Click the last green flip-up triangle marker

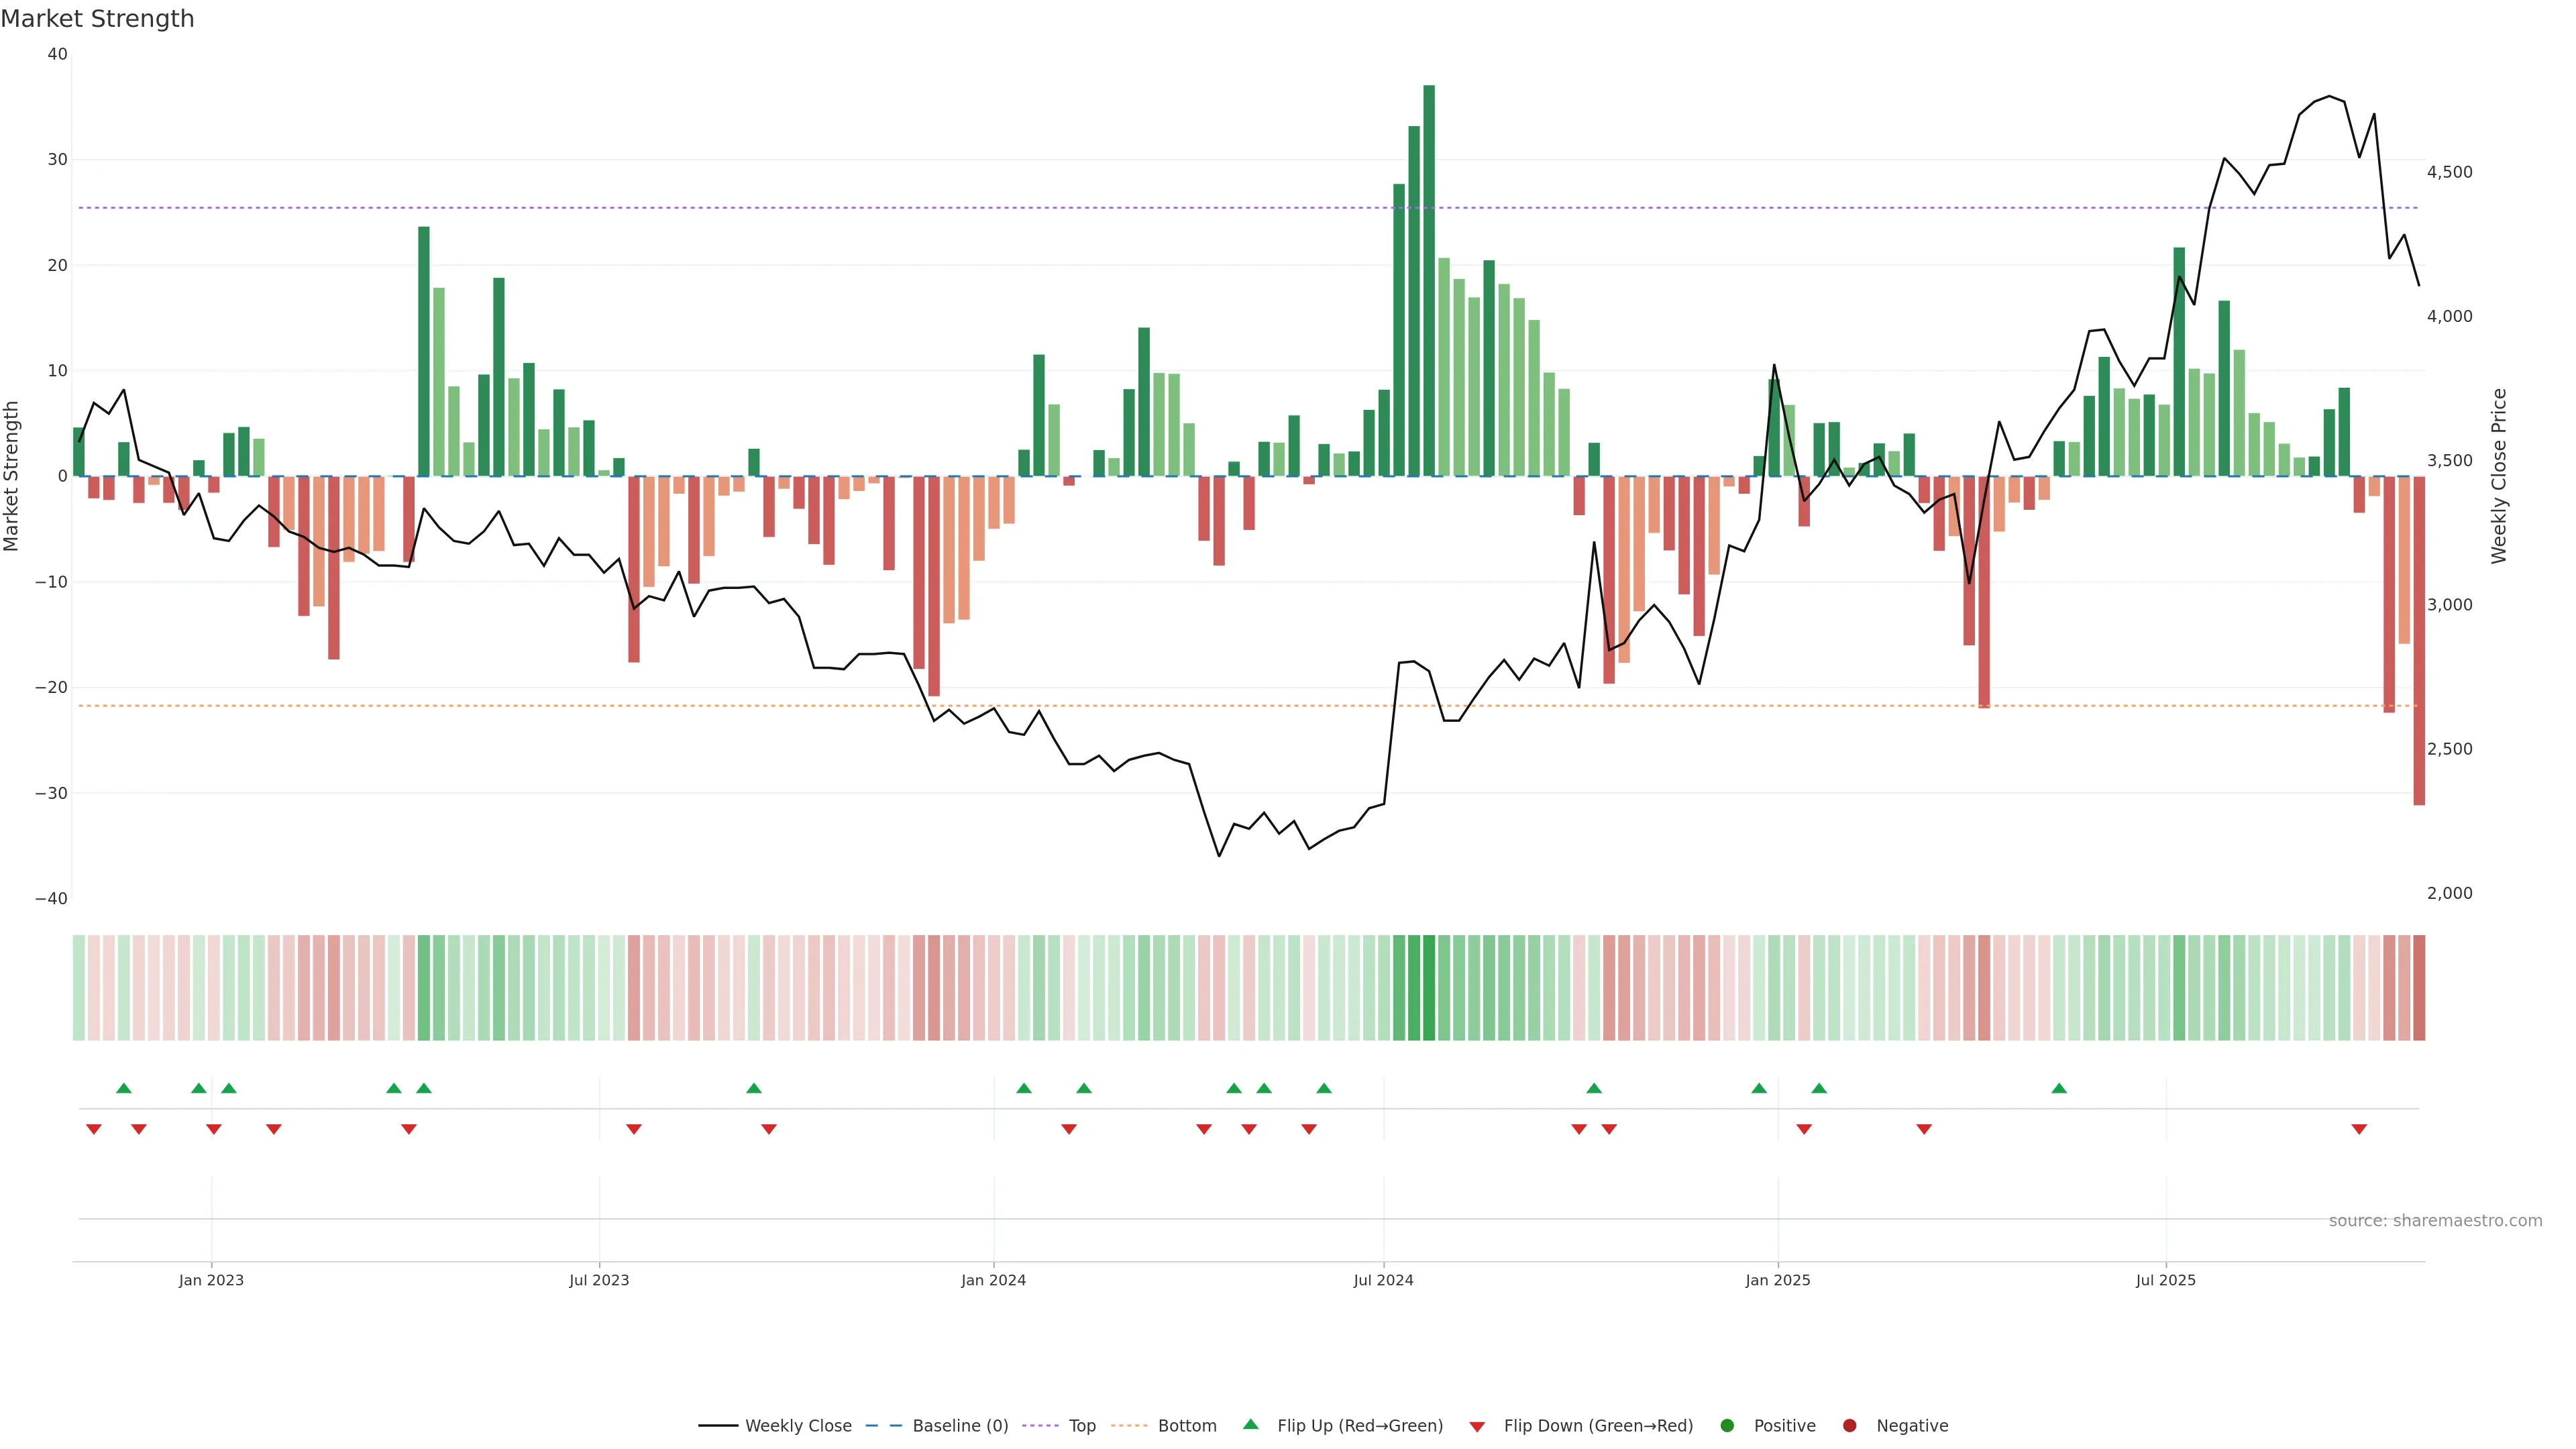click(x=2059, y=1088)
